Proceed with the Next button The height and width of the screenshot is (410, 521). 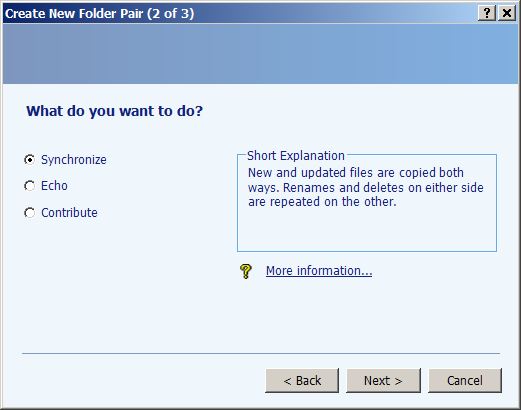383,380
